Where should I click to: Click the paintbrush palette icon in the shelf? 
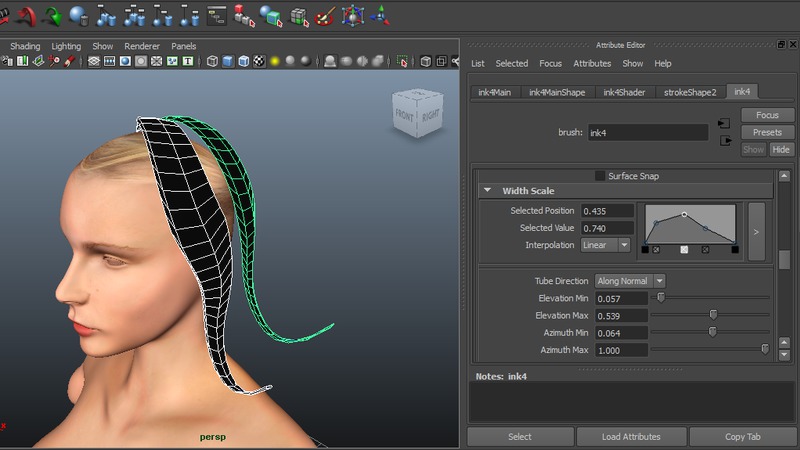coord(325,15)
